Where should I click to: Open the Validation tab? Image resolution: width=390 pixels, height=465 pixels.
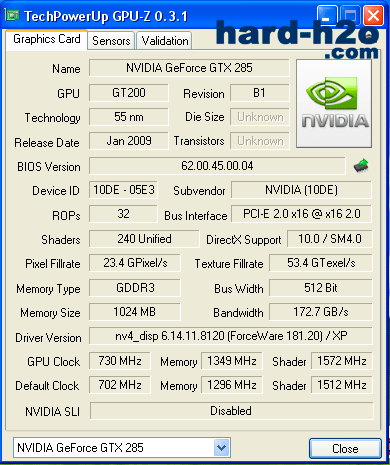tap(164, 41)
